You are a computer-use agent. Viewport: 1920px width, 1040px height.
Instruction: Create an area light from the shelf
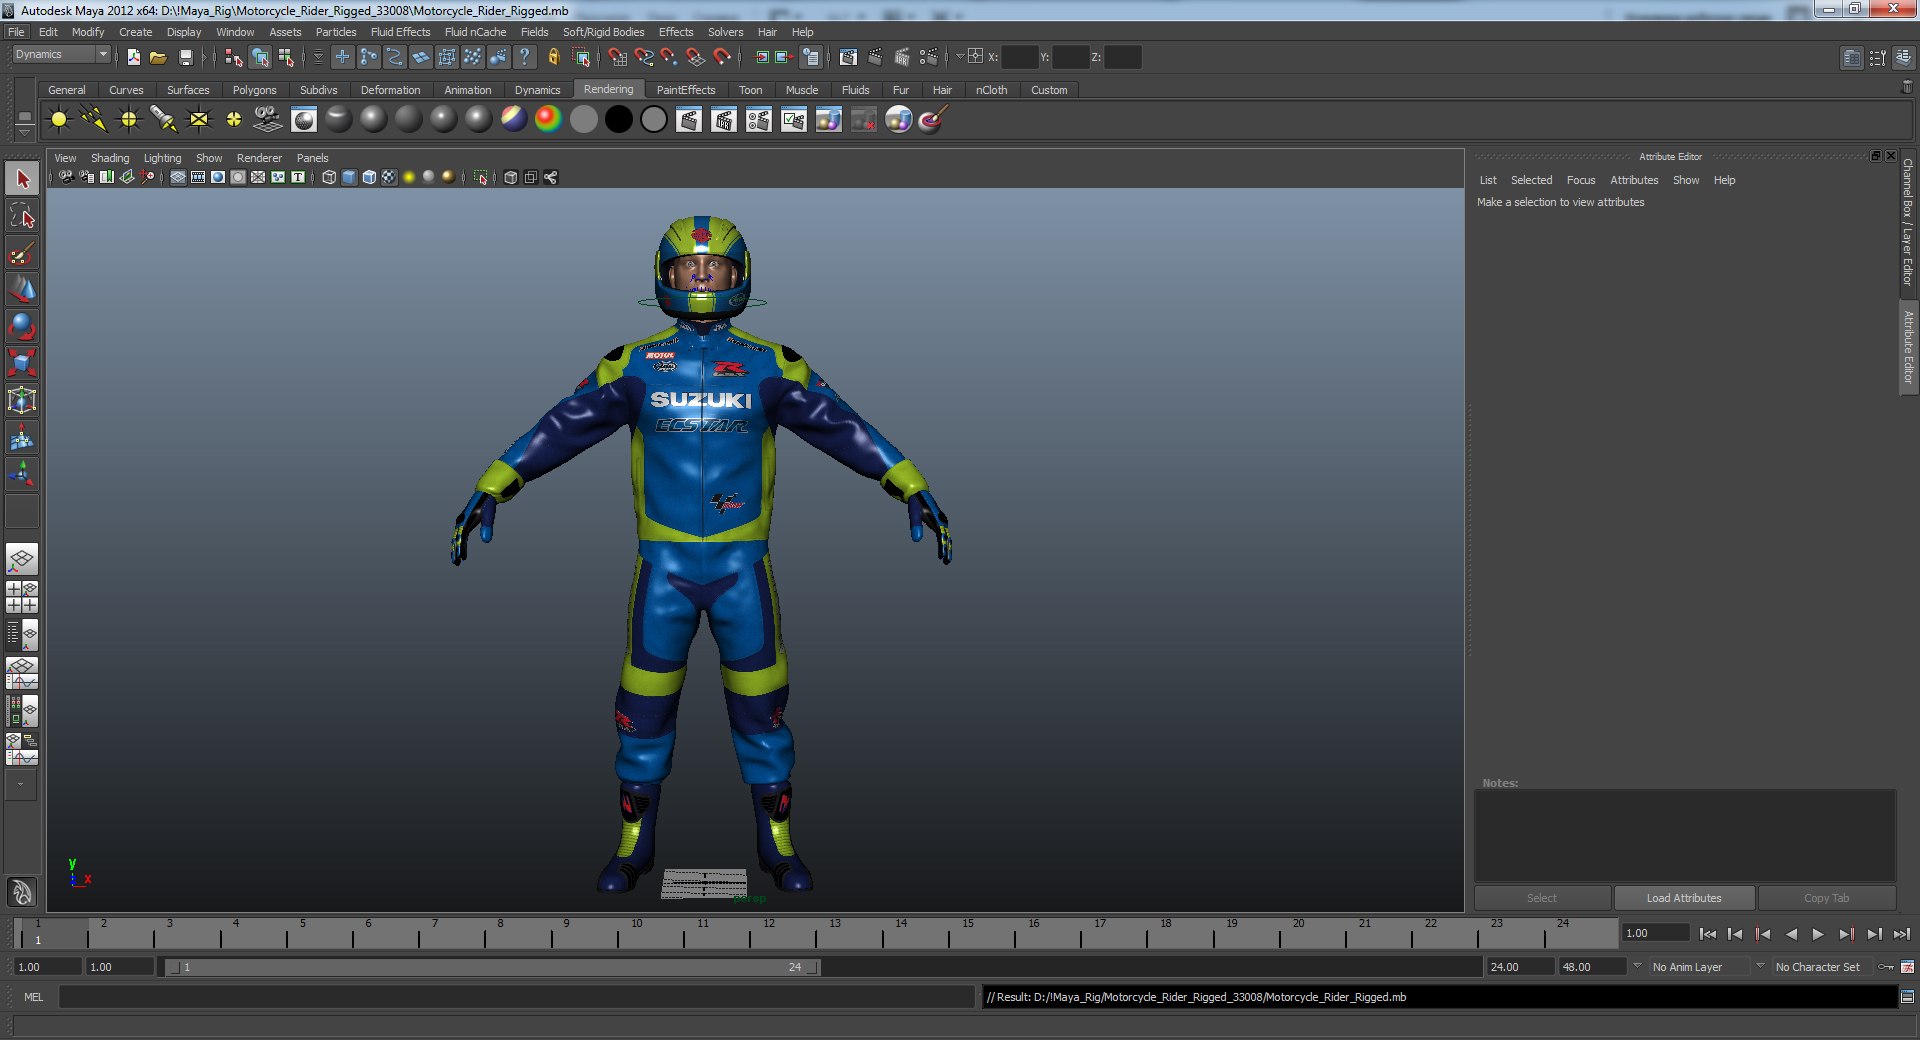[x=199, y=120]
